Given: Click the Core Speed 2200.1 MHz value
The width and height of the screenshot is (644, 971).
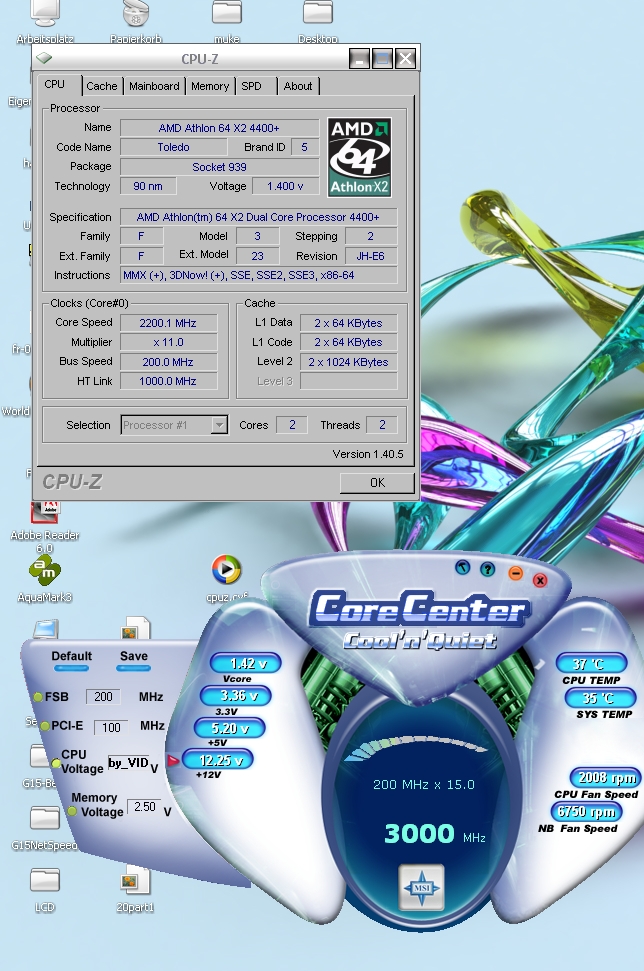Looking at the screenshot, I should click(x=168, y=323).
